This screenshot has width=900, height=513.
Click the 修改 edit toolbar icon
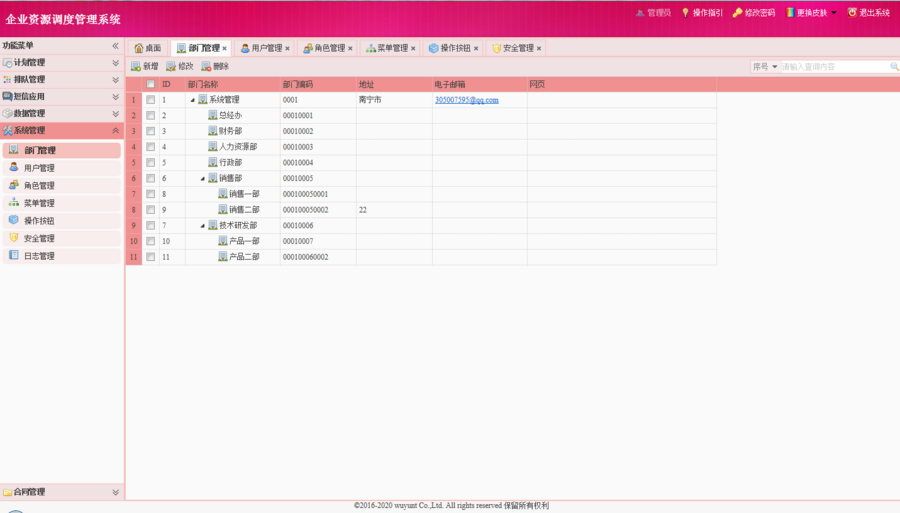(171, 67)
